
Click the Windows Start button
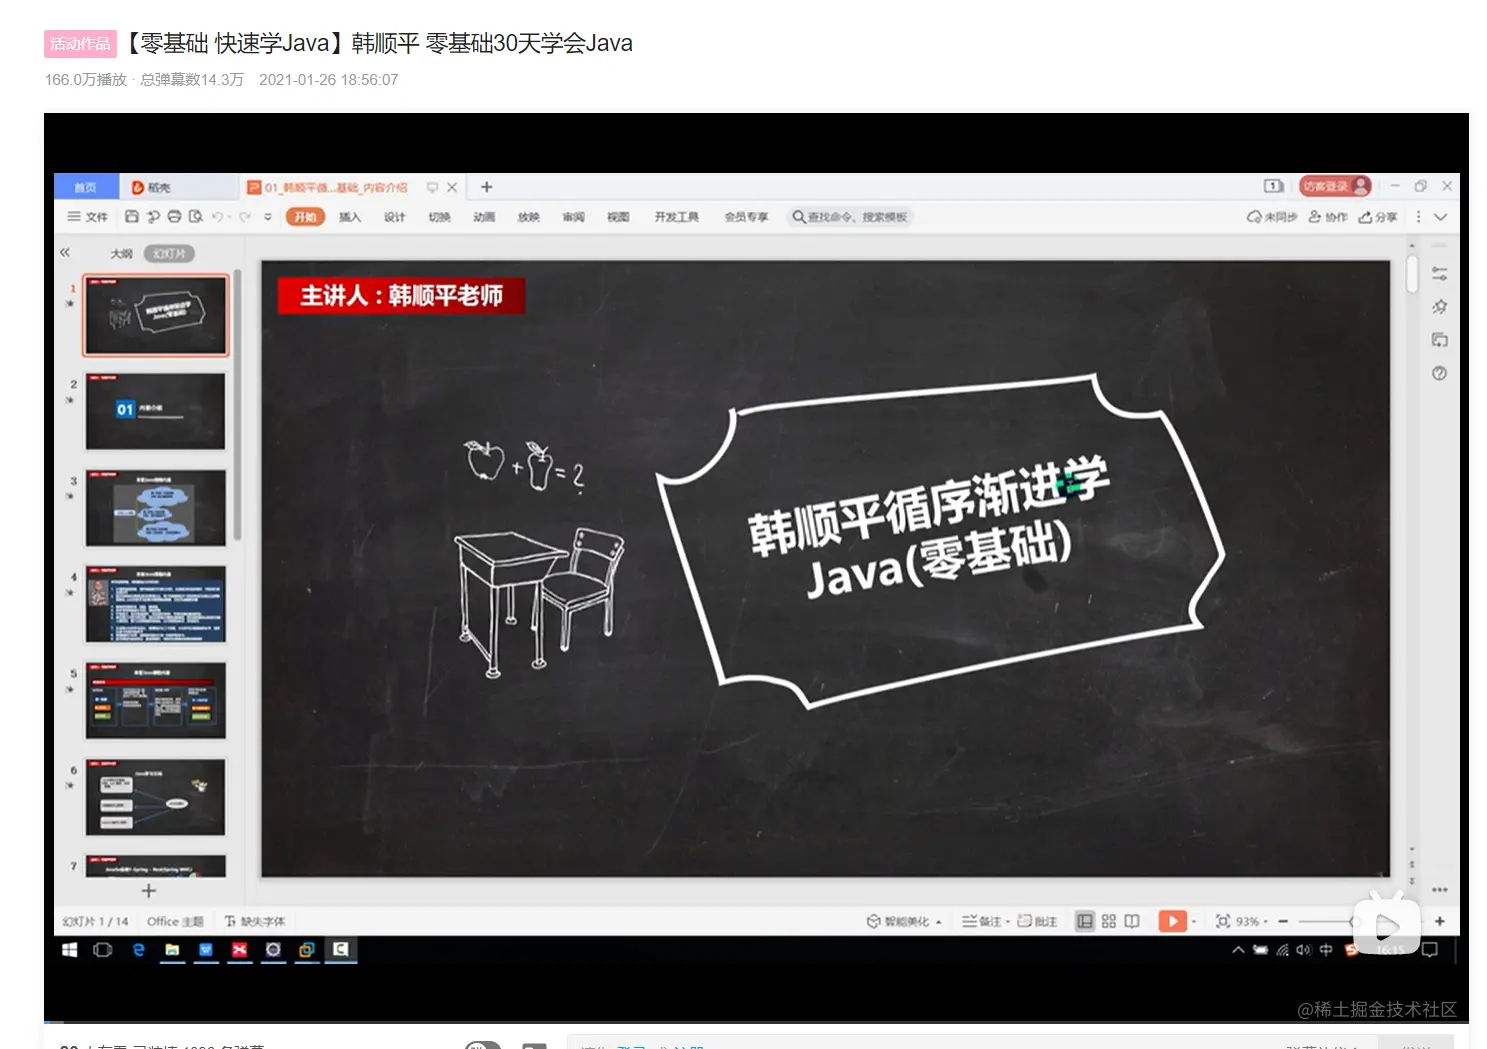tap(70, 949)
